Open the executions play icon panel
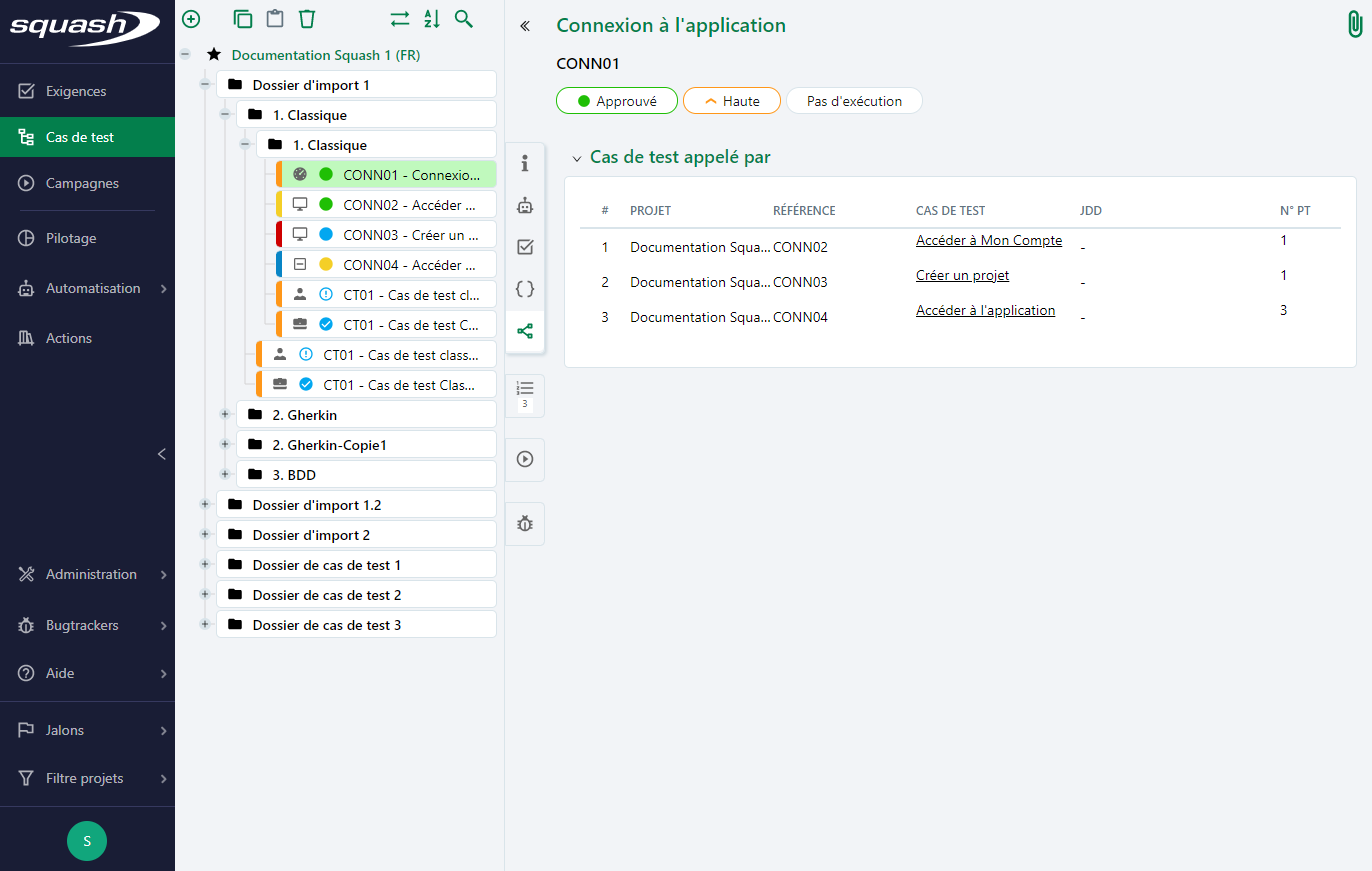This screenshot has width=1372, height=871. coord(525,459)
